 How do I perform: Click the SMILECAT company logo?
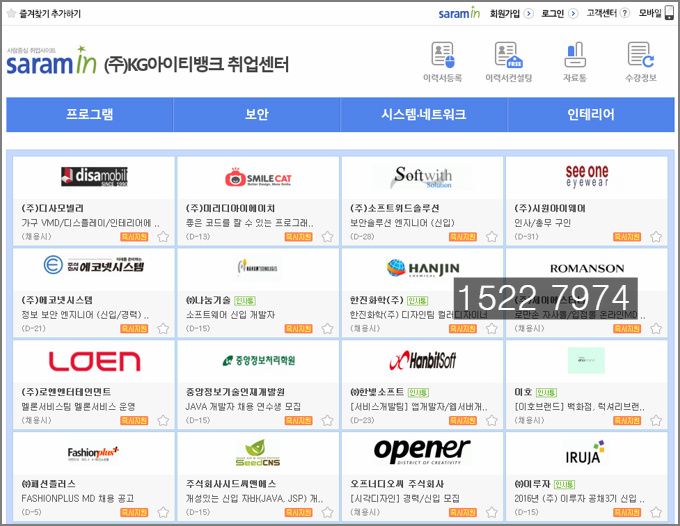[x=258, y=177]
